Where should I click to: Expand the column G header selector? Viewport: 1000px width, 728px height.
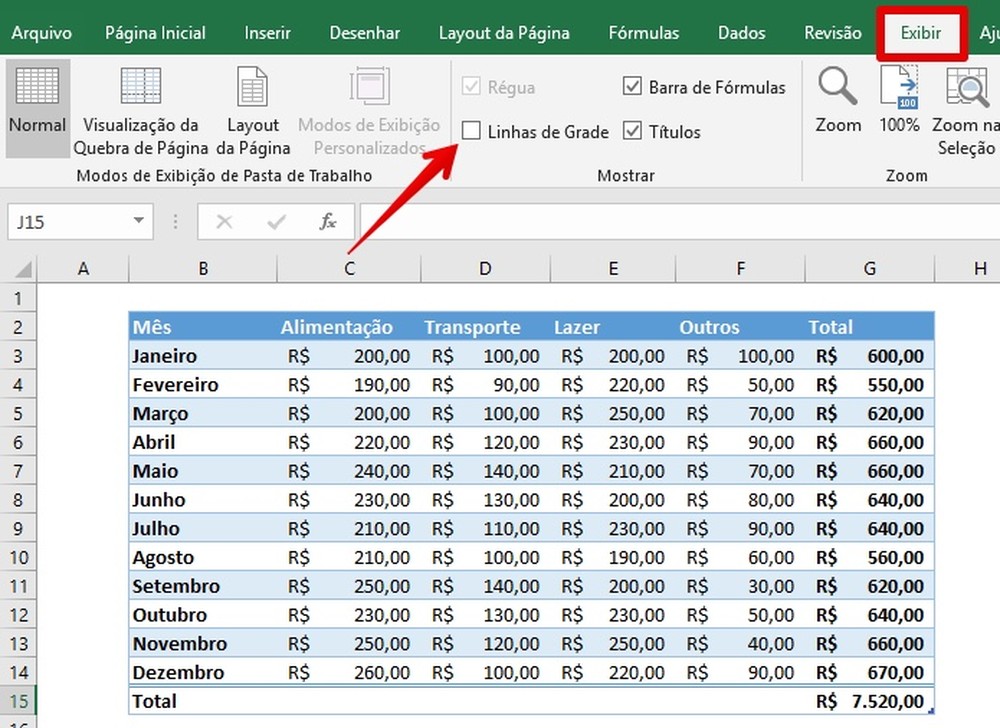tap(869, 268)
